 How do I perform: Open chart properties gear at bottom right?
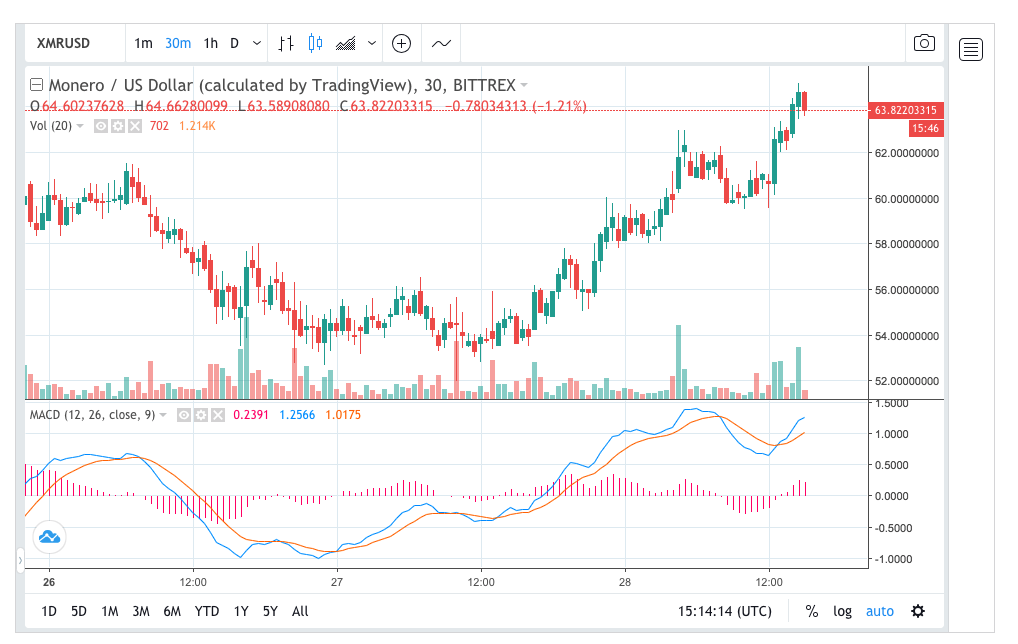(918, 611)
